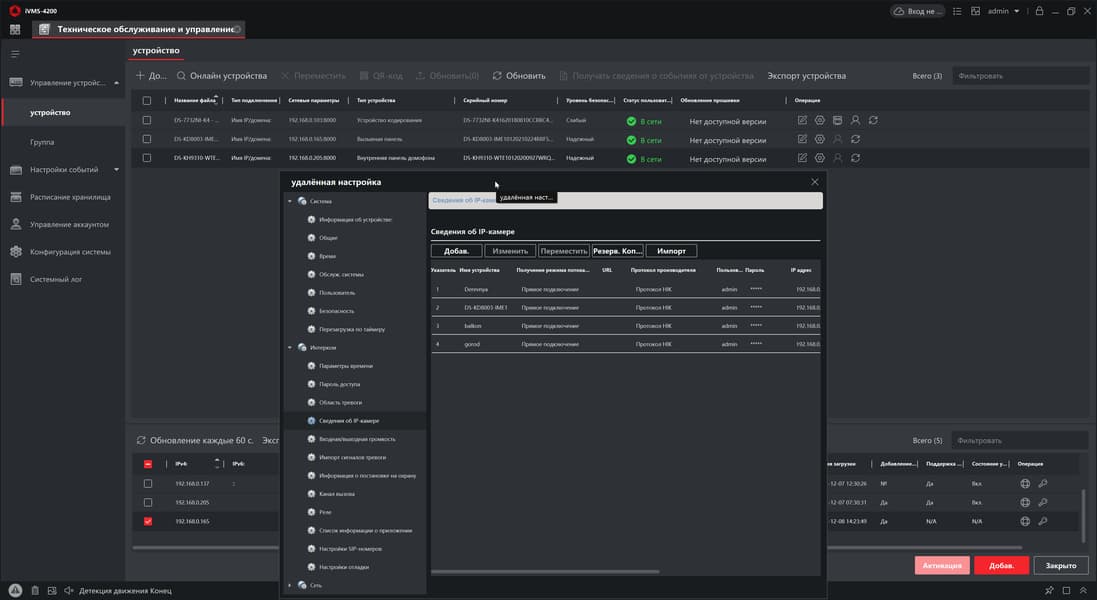This screenshot has height=600, width=1097.
Task: Mute sound via the speaker icon in status bar
Action: [68, 590]
